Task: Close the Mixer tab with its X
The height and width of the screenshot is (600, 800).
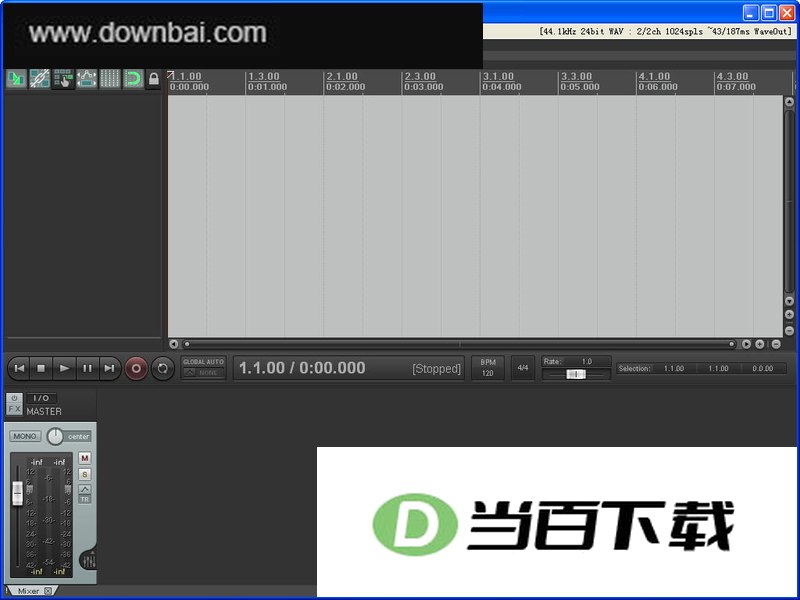Action: (x=48, y=591)
